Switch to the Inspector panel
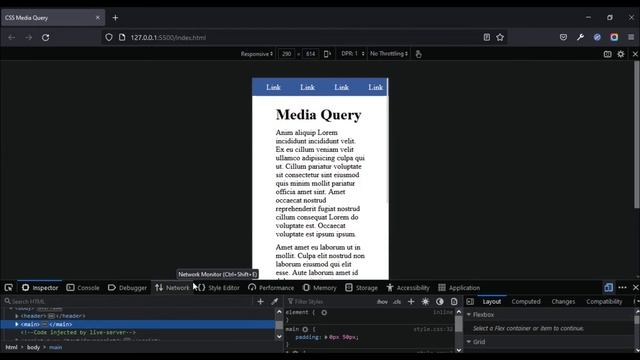 [x=40, y=288]
